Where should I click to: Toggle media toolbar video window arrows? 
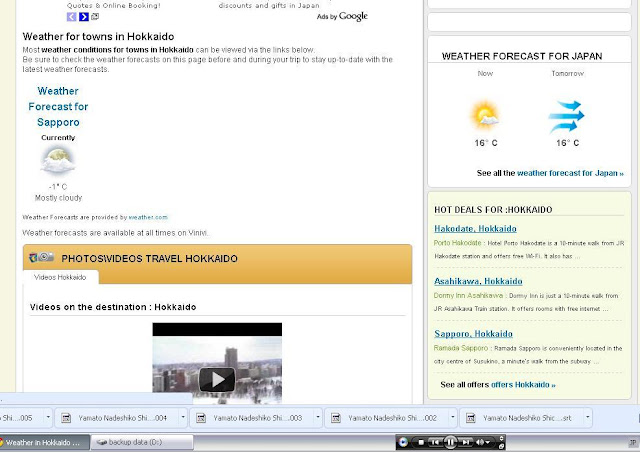click(x=502, y=439)
